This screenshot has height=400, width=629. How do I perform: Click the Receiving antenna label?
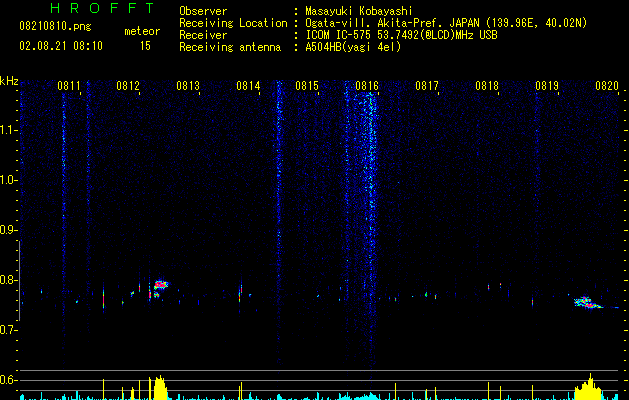(x=230, y=47)
